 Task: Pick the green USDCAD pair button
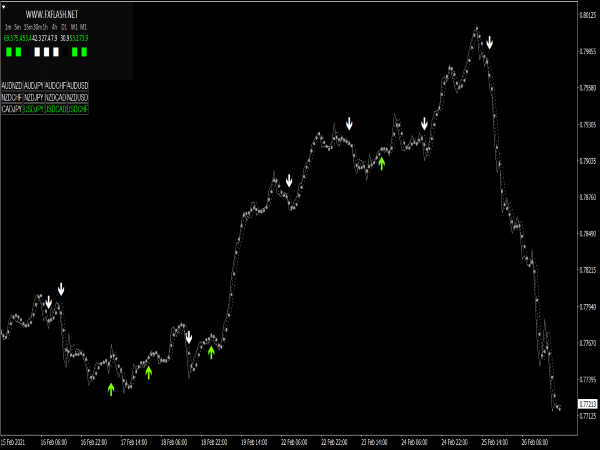tap(55, 109)
